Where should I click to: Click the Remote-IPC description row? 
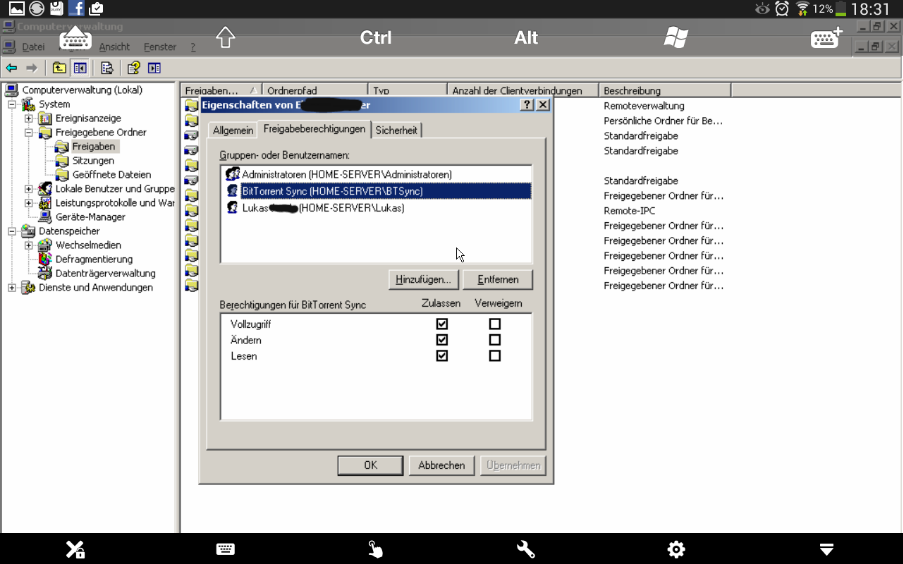point(629,211)
